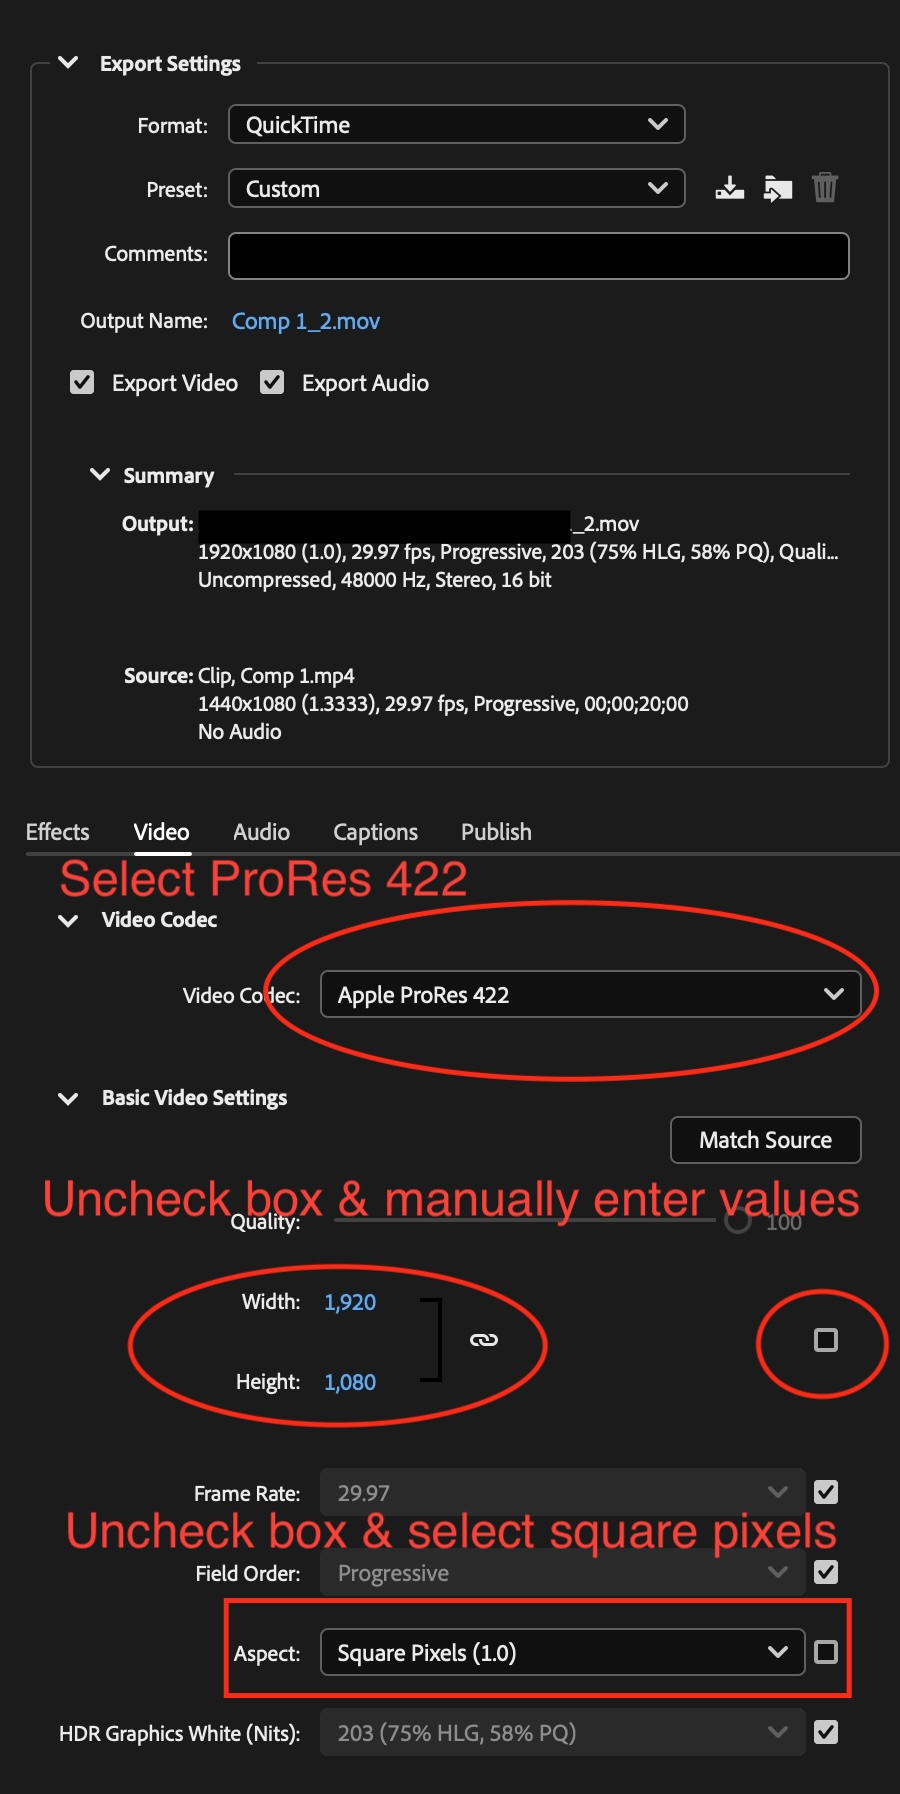Open the Comp 1_2.mov output name link

[x=305, y=320]
